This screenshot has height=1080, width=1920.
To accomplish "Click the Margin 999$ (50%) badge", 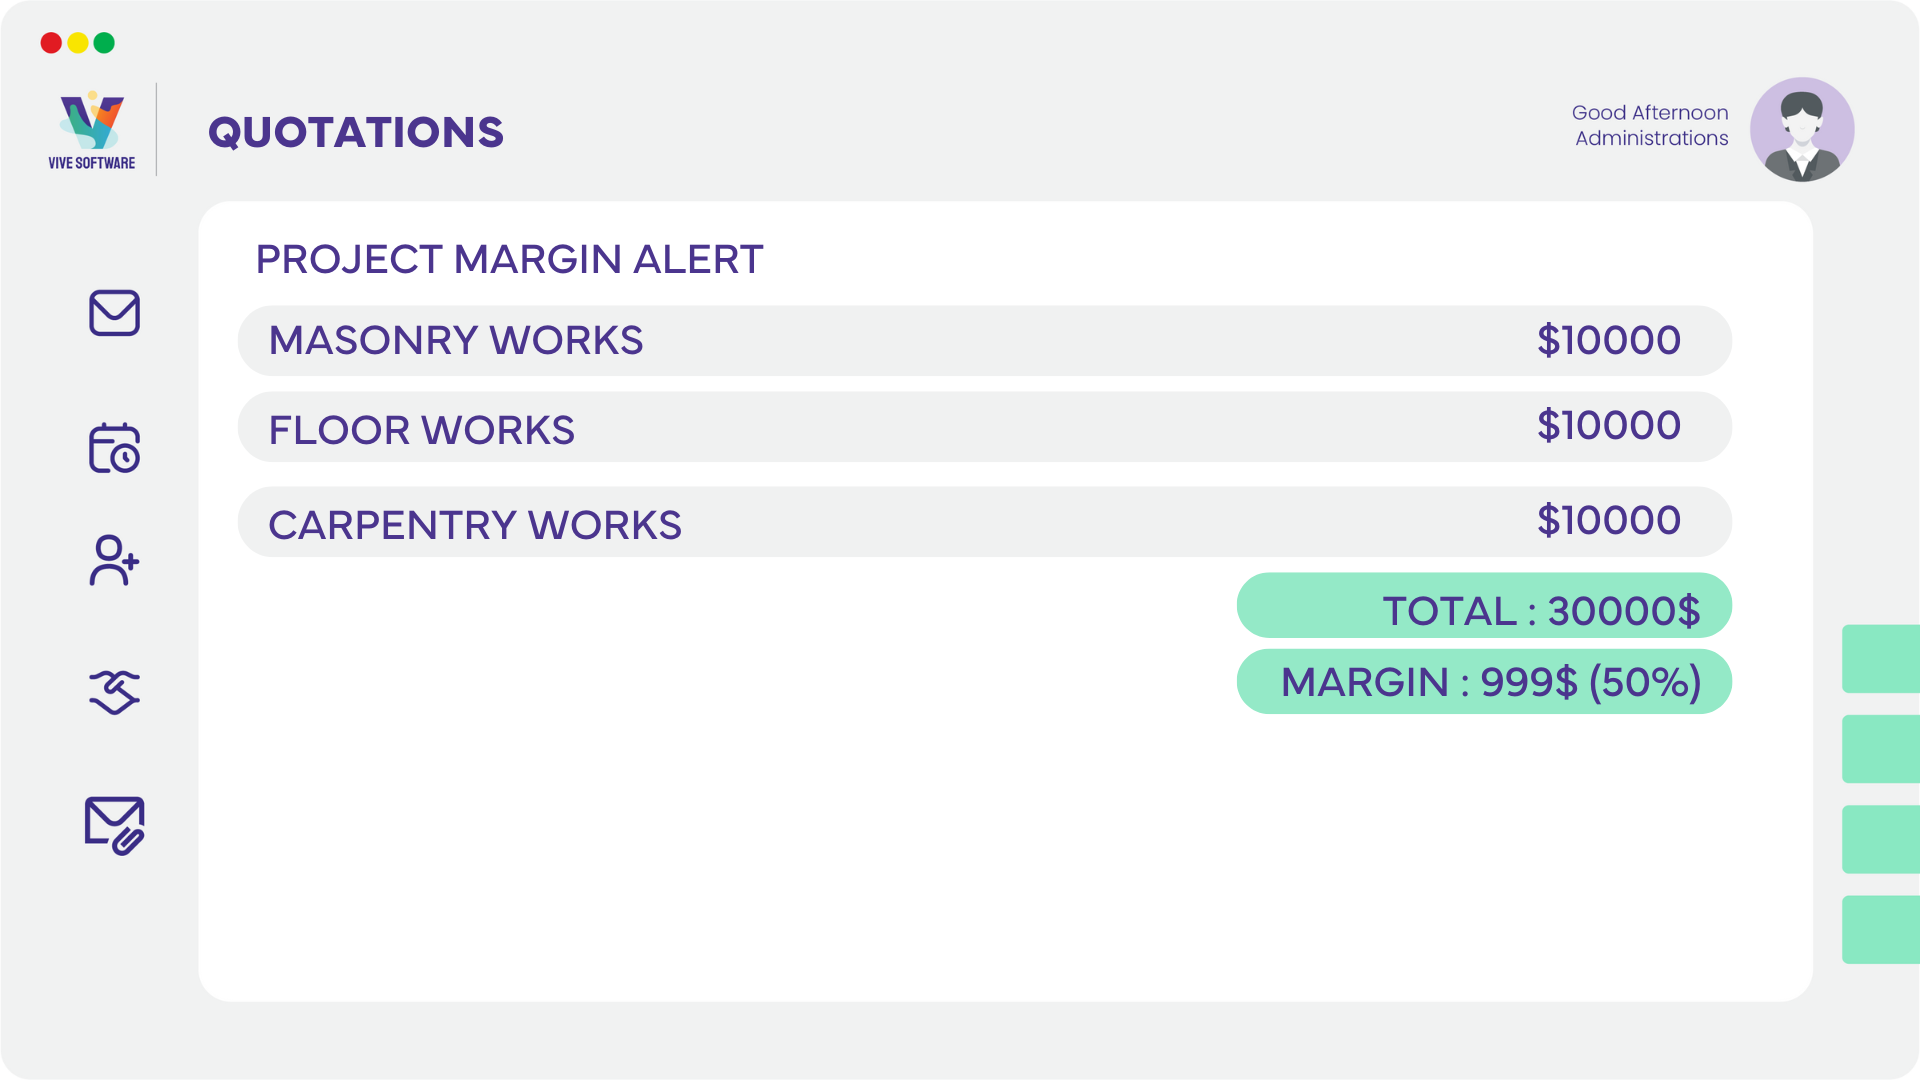I will coord(1484,682).
